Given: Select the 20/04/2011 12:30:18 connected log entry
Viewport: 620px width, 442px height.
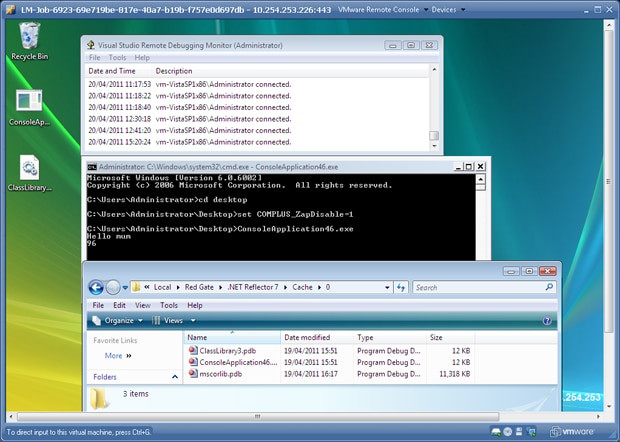Looking at the screenshot, I should pos(257,119).
